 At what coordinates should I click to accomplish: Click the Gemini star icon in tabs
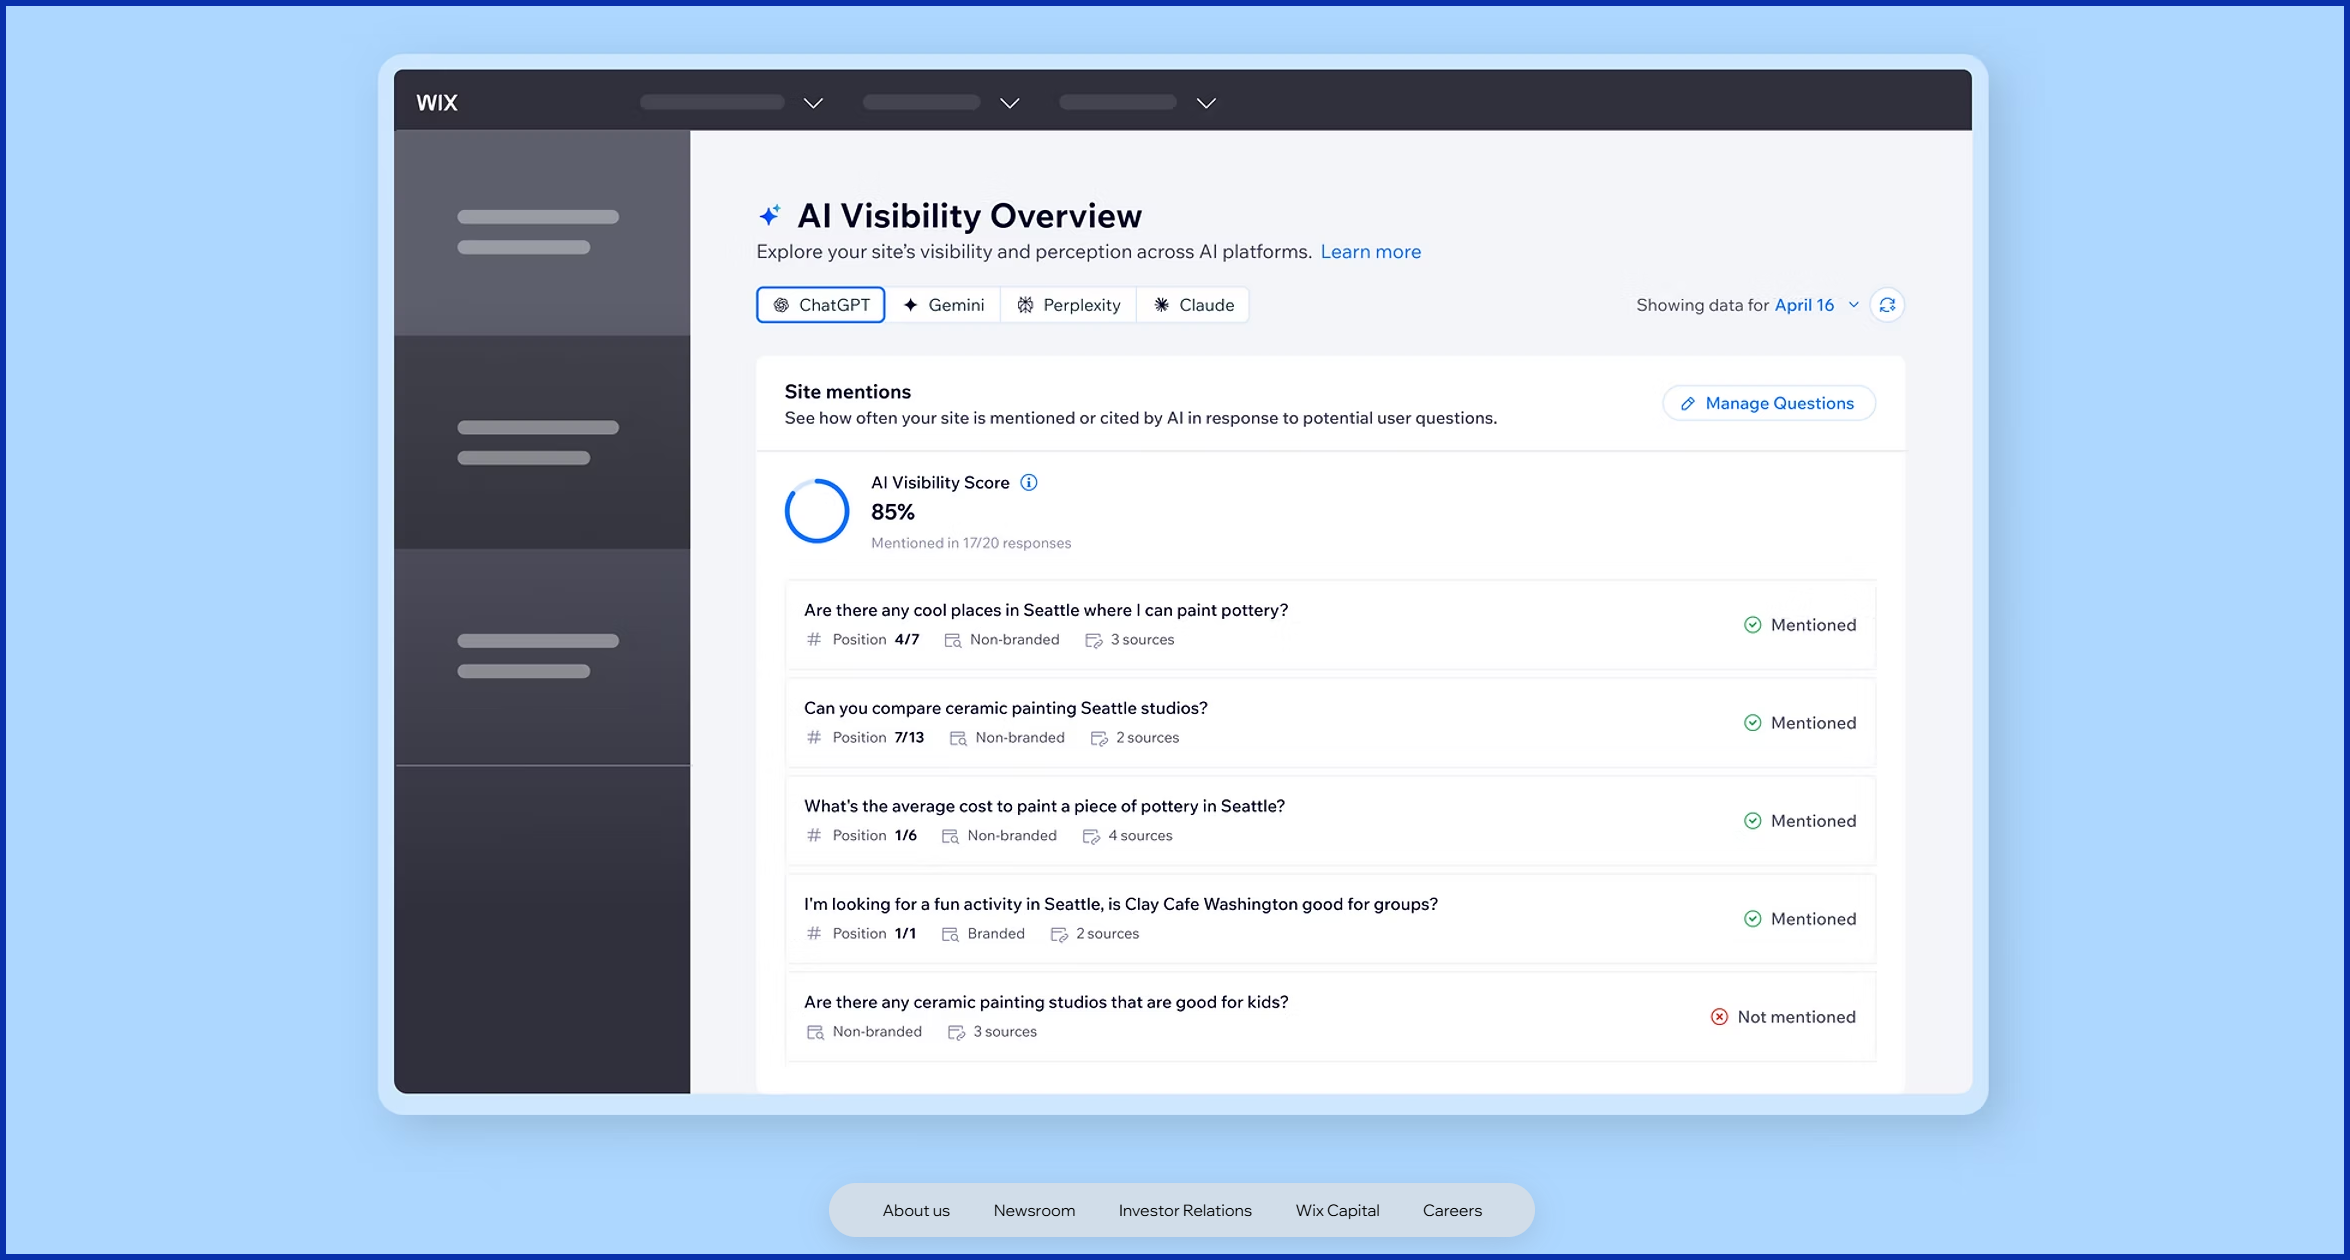(910, 305)
